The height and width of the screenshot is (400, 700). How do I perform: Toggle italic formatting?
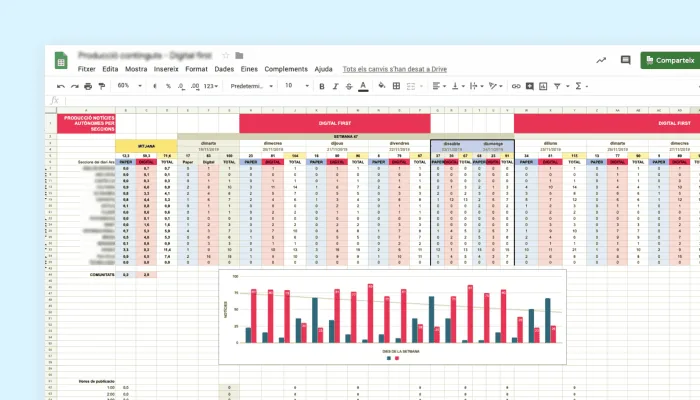(335, 86)
